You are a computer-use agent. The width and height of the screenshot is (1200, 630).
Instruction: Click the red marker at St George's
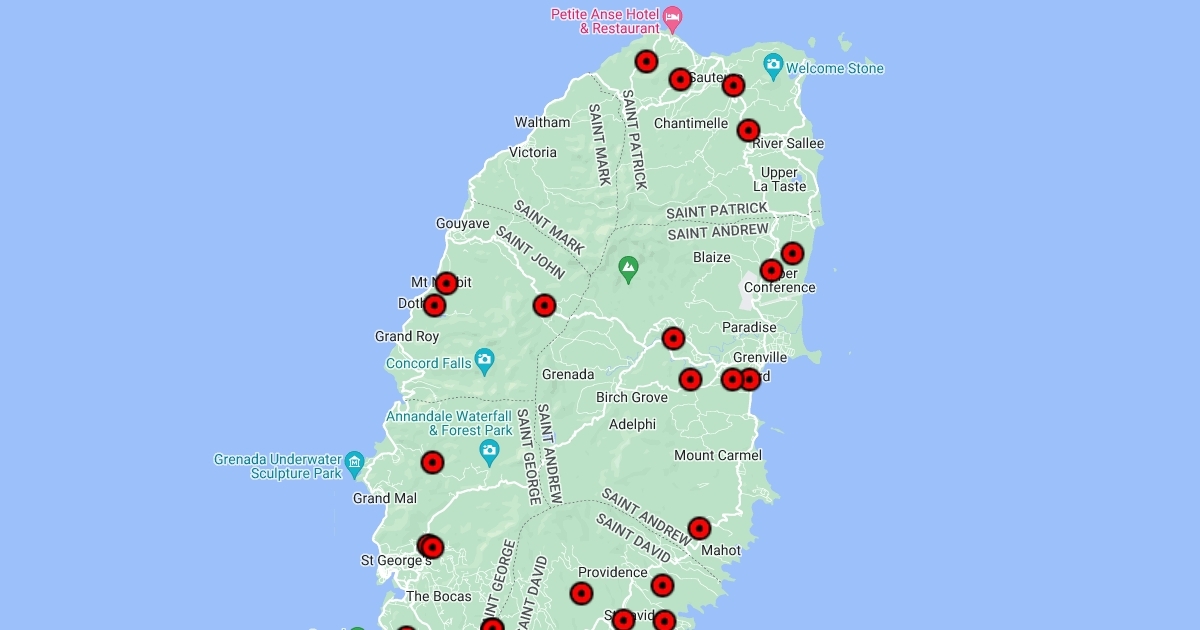[431, 547]
